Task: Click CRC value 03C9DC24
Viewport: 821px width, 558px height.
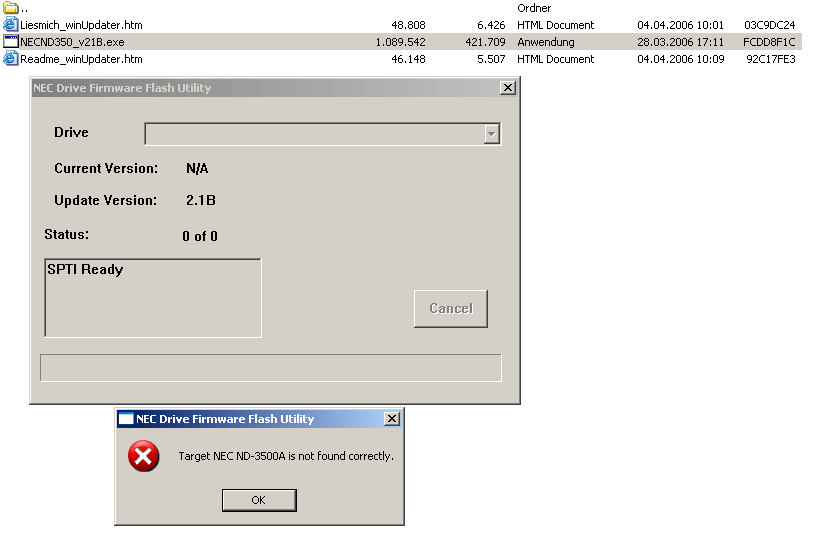Action: [x=770, y=25]
